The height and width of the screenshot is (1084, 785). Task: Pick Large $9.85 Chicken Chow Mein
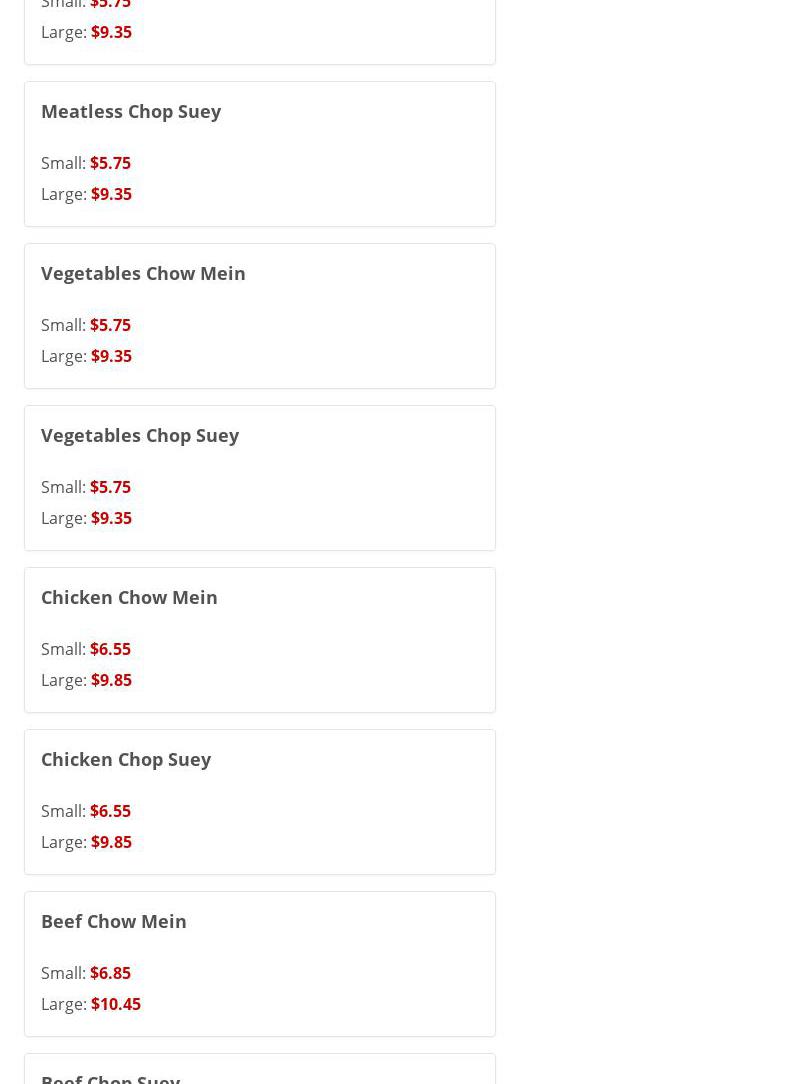(86, 680)
